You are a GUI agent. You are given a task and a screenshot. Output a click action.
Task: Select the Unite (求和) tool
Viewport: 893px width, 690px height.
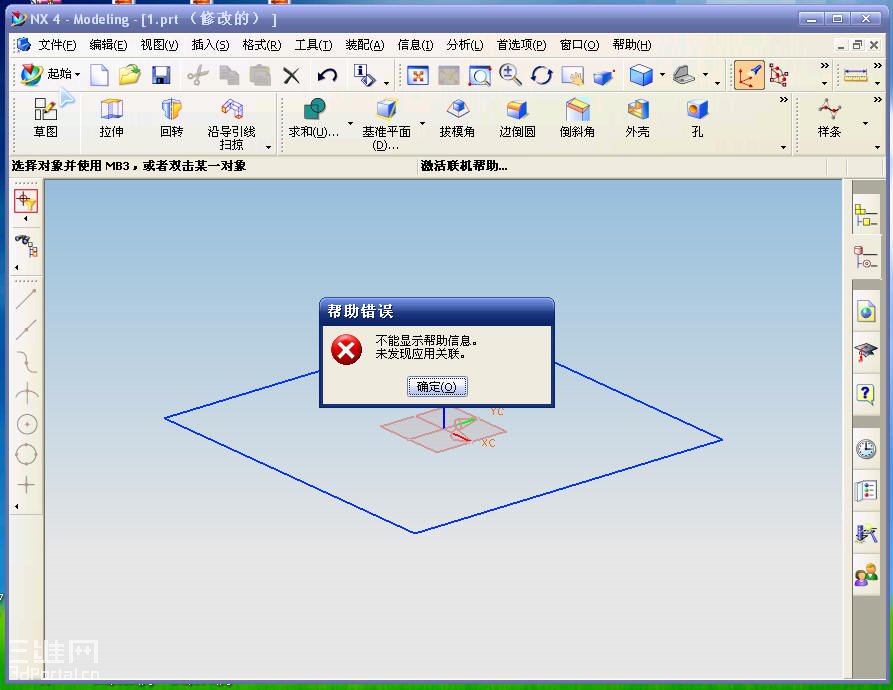[314, 118]
